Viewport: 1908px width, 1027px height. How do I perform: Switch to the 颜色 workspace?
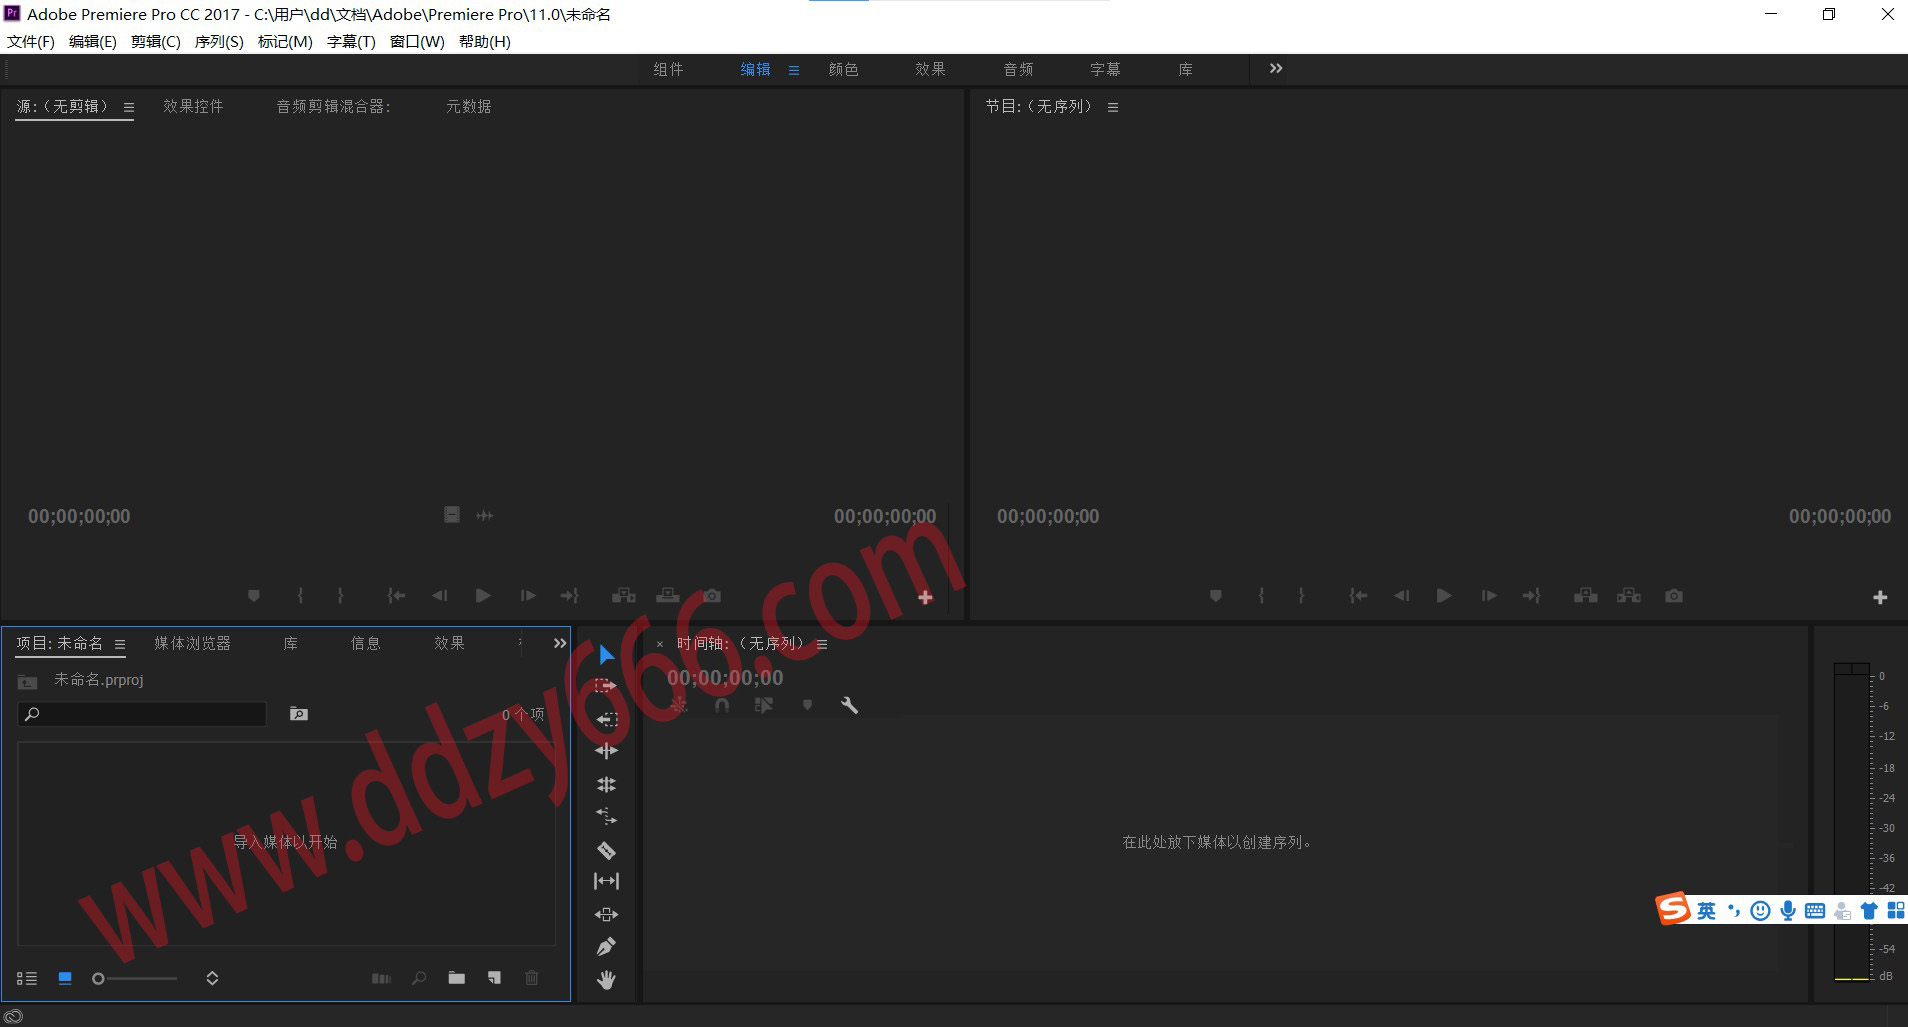point(843,69)
